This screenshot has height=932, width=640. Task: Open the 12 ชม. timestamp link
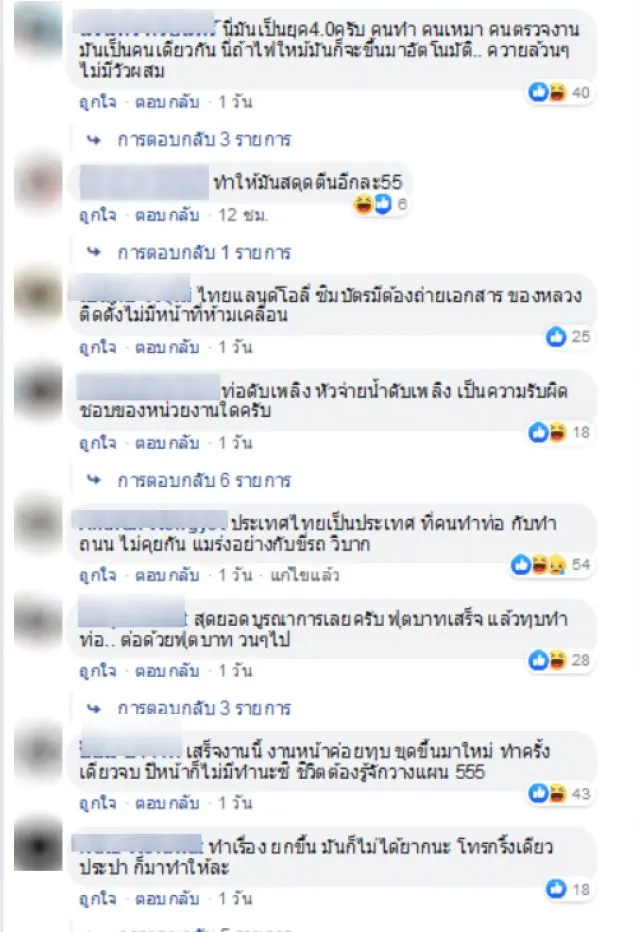(243, 215)
